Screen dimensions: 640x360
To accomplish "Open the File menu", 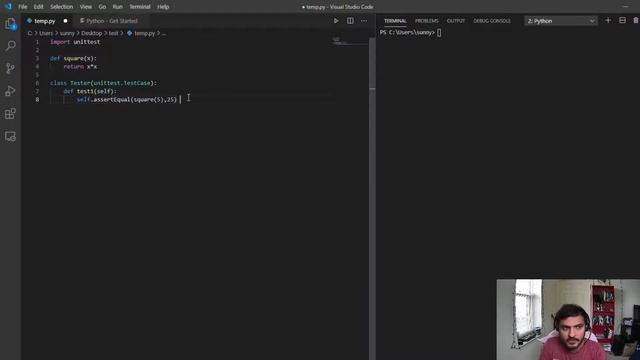I will [x=23, y=7].
